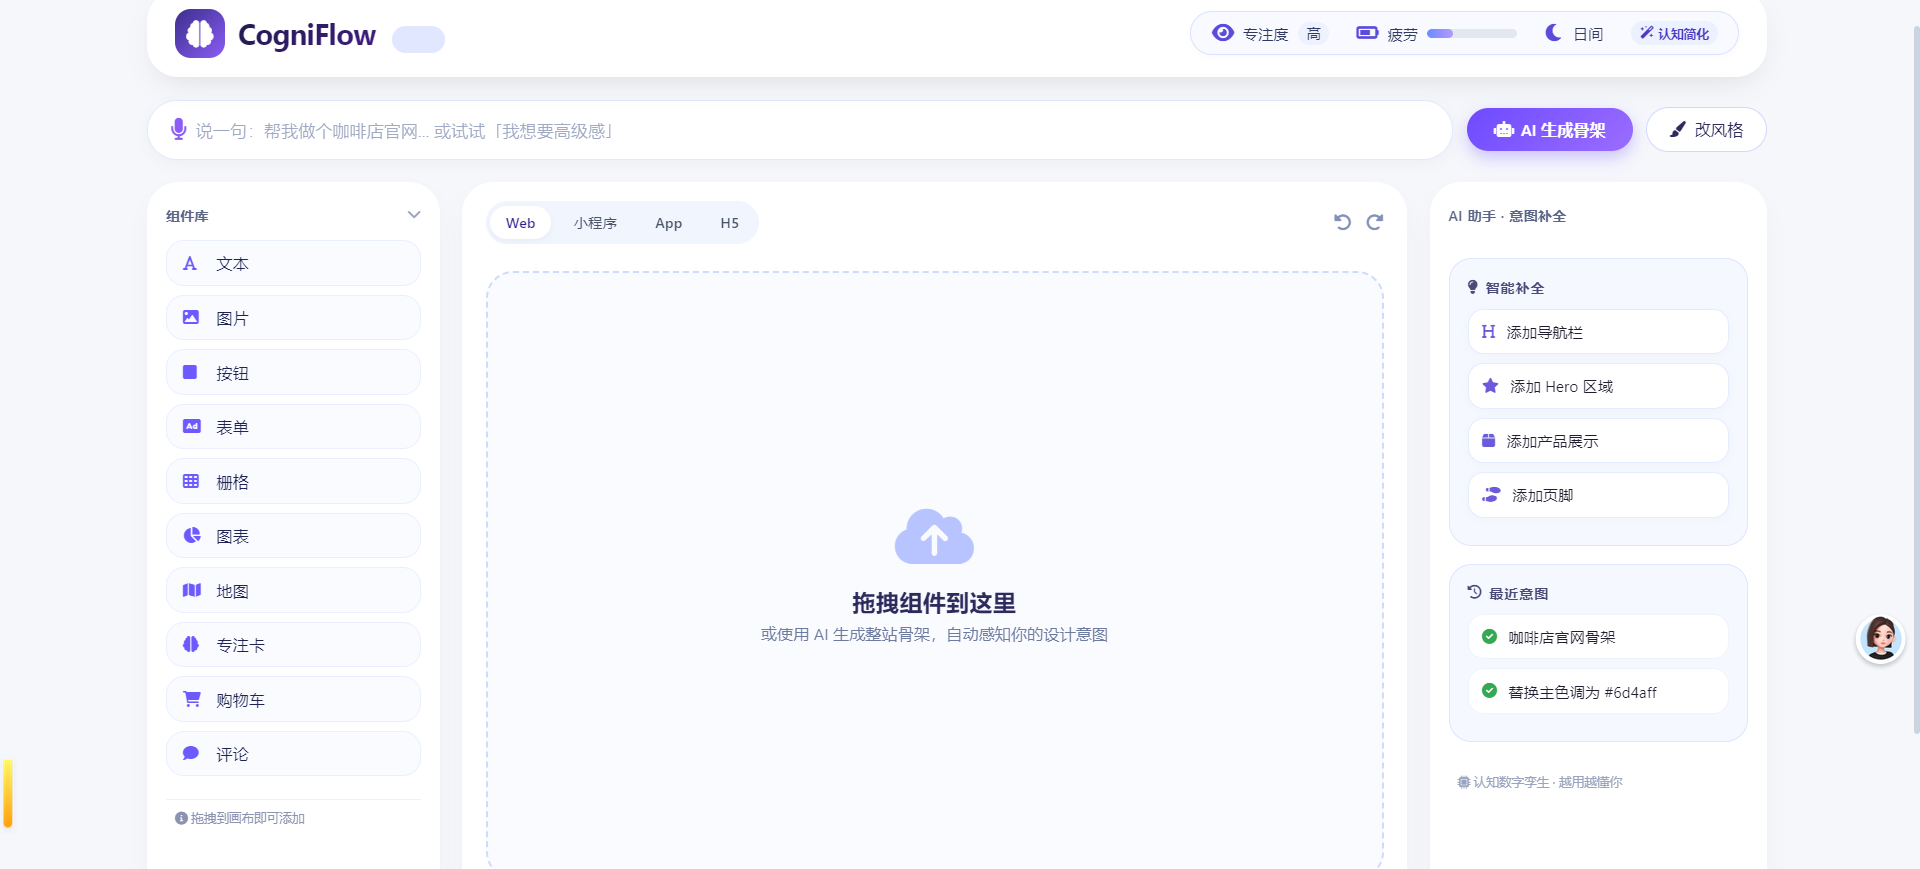
Task: Click the 图片 image component icon
Action: (190, 317)
